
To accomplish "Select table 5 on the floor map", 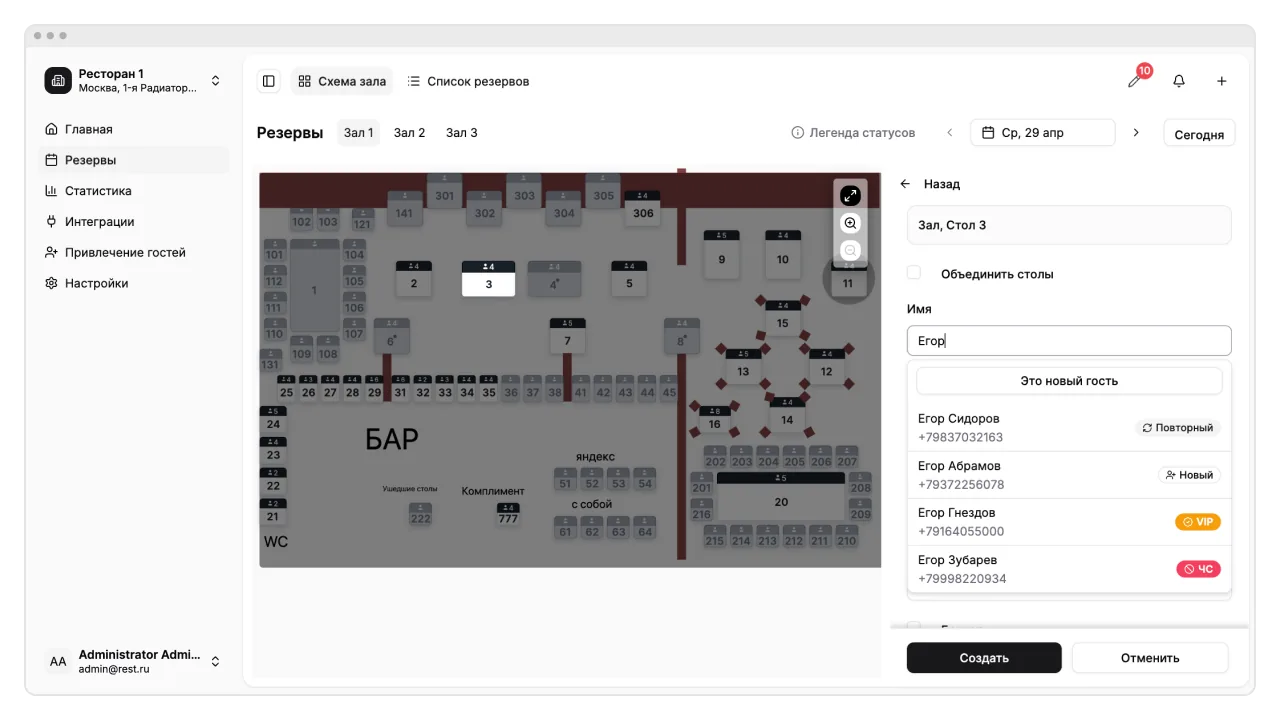I will coord(629,279).
